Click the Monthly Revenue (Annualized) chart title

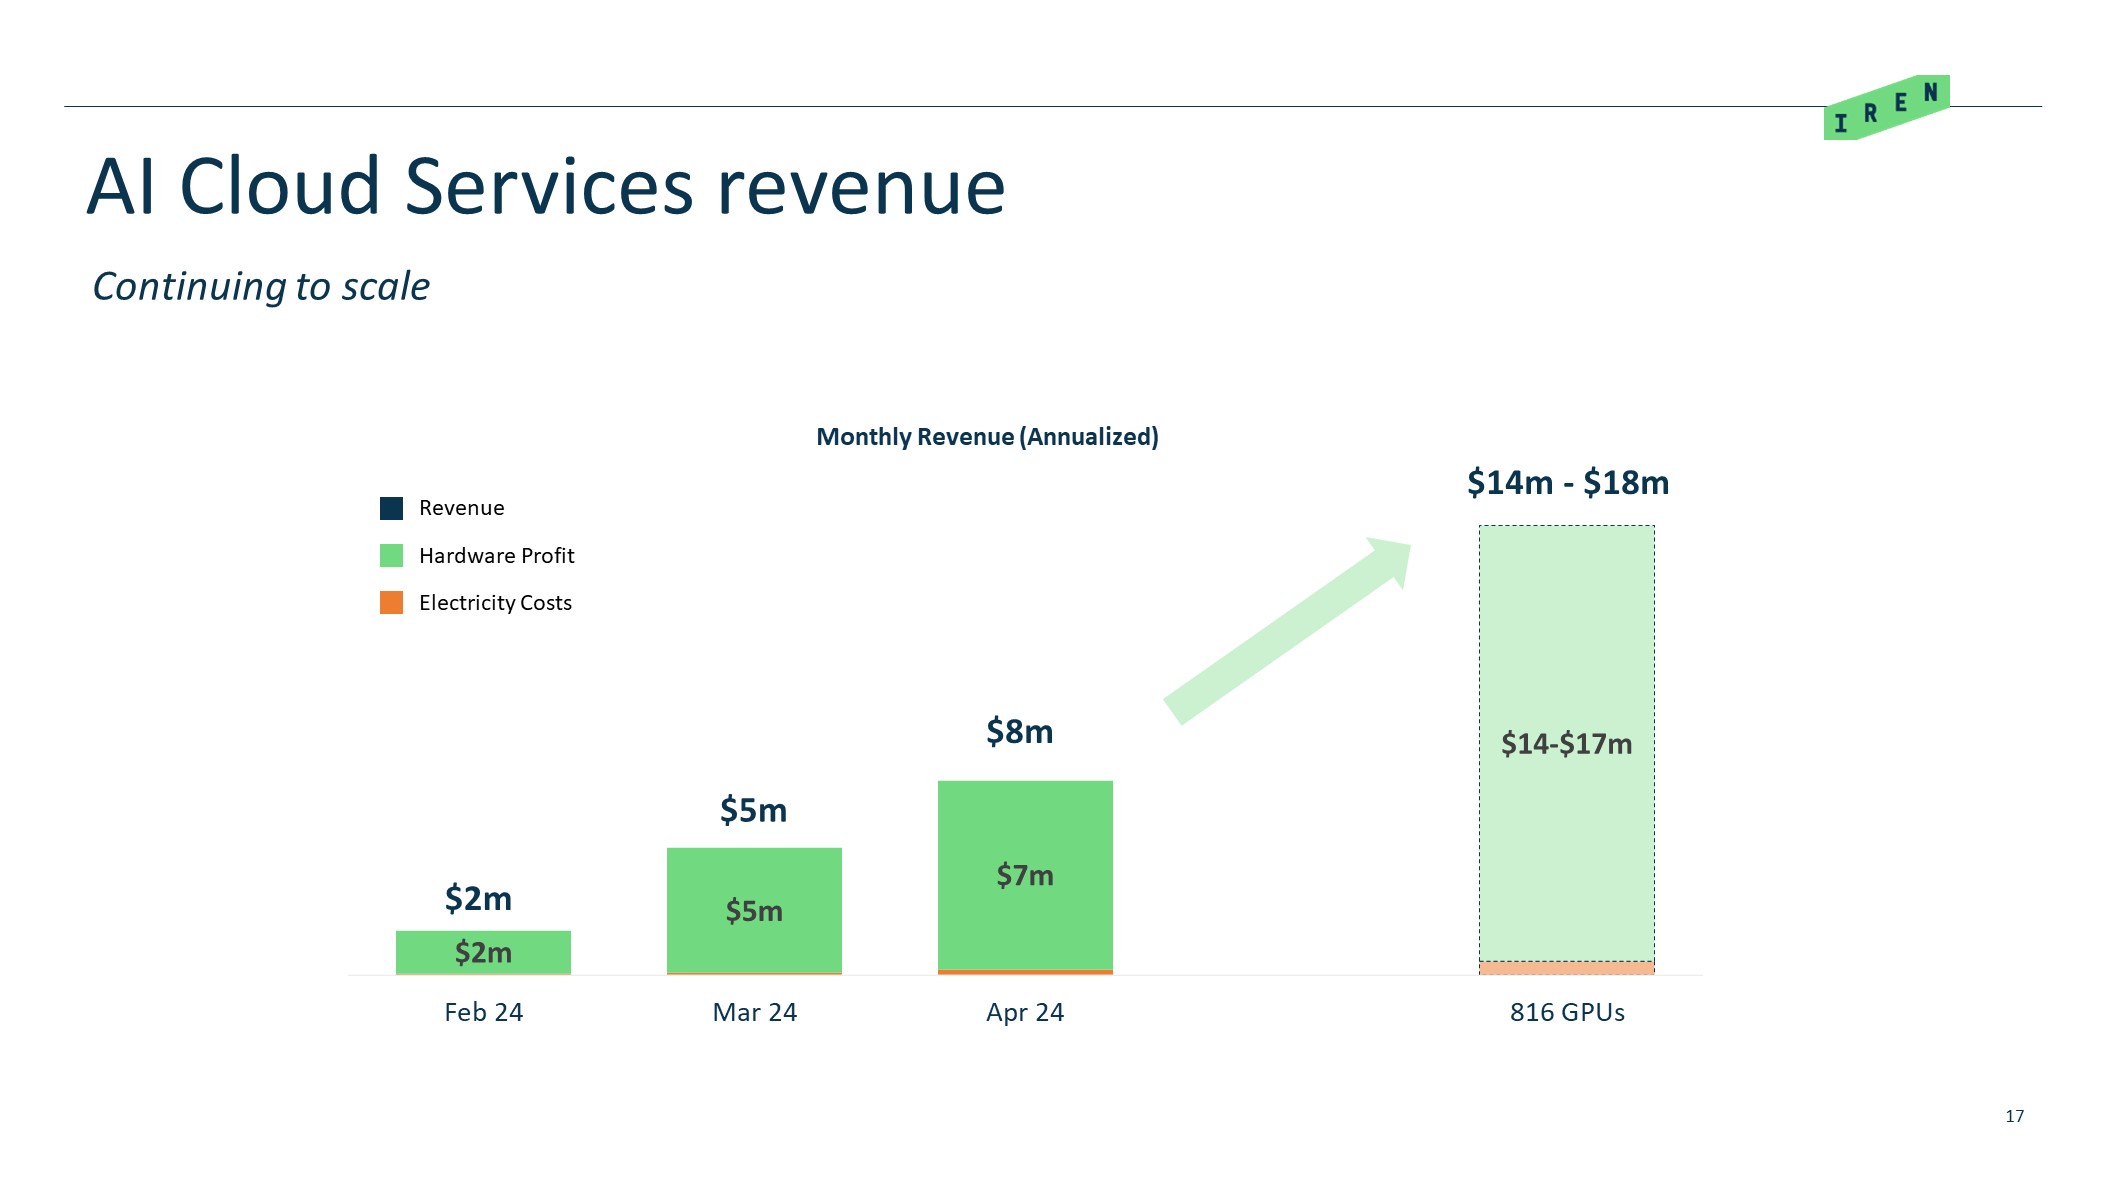point(987,437)
